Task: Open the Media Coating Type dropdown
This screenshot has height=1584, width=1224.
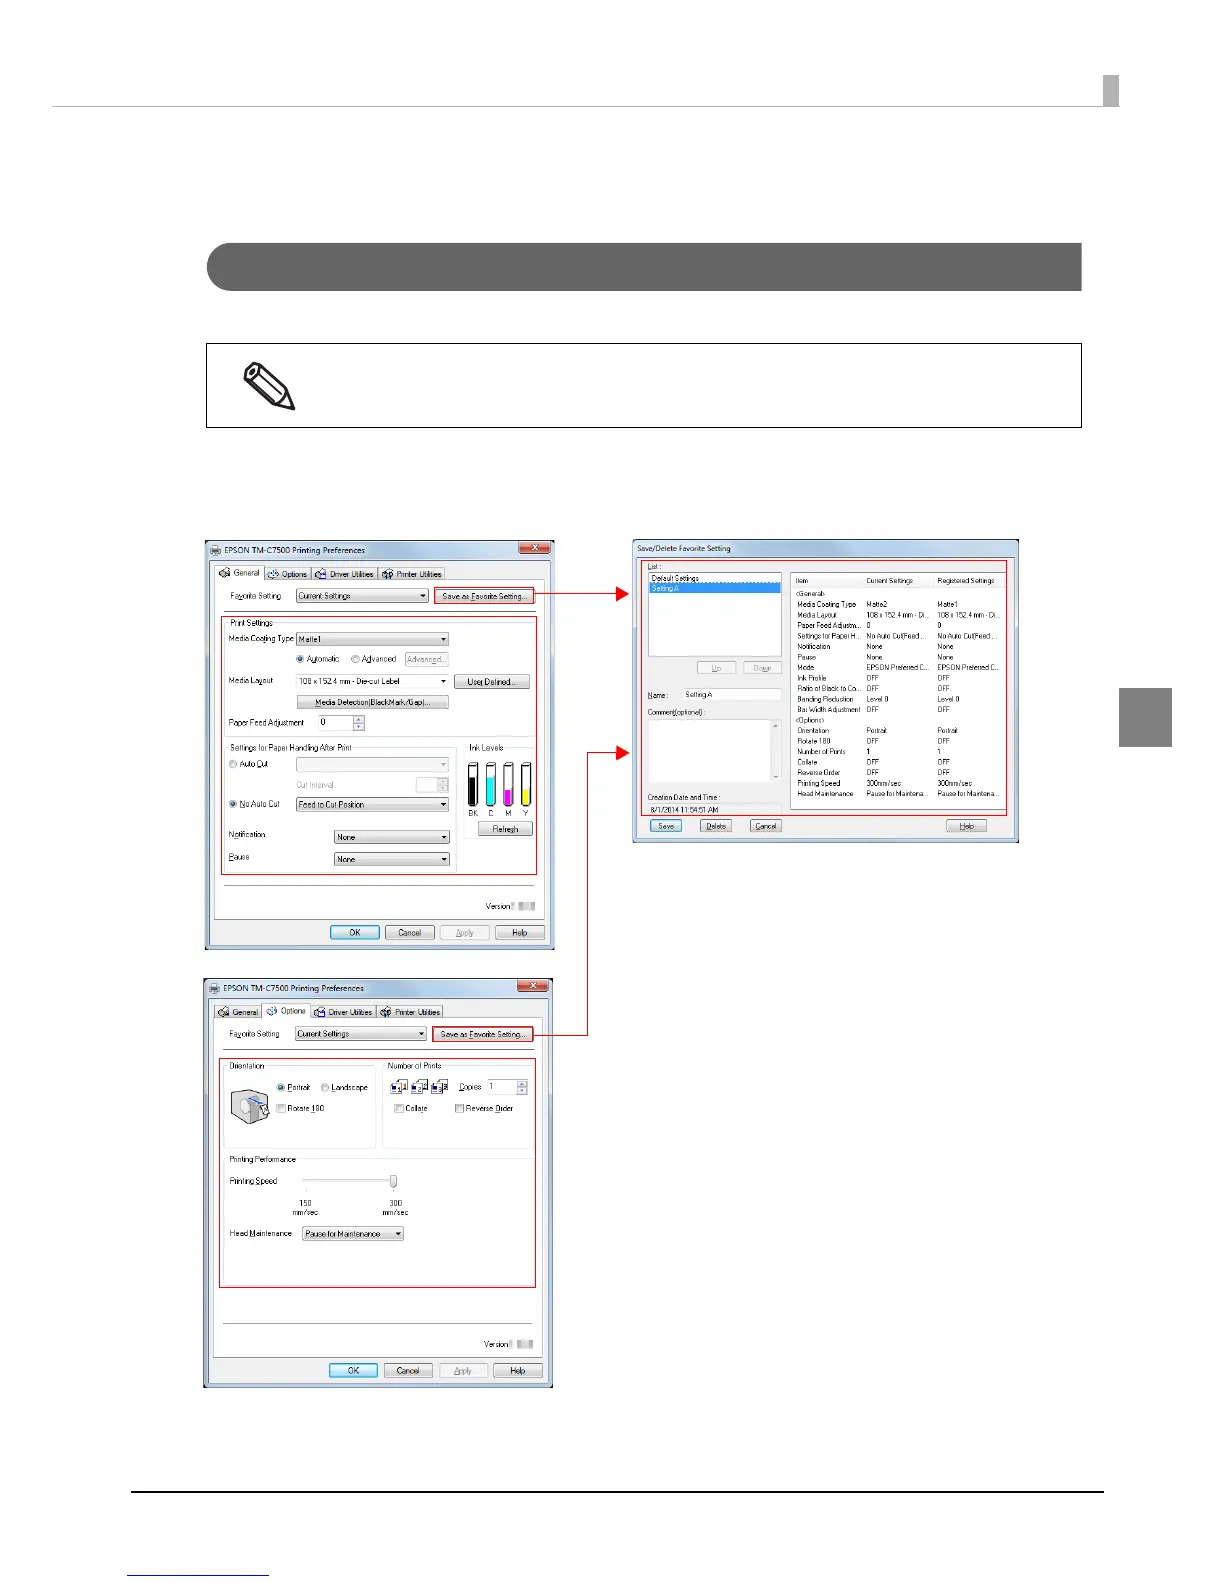Action: click(372, 639)
